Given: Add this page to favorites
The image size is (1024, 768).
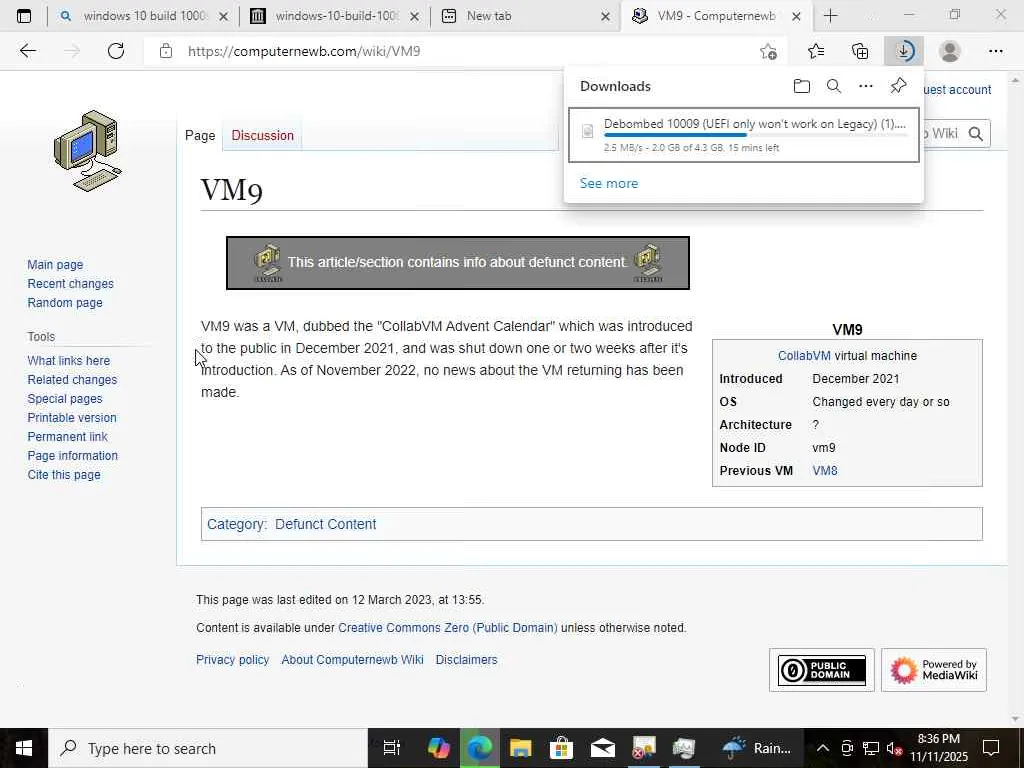Looking at the screenshot, I should pos(769,51).
